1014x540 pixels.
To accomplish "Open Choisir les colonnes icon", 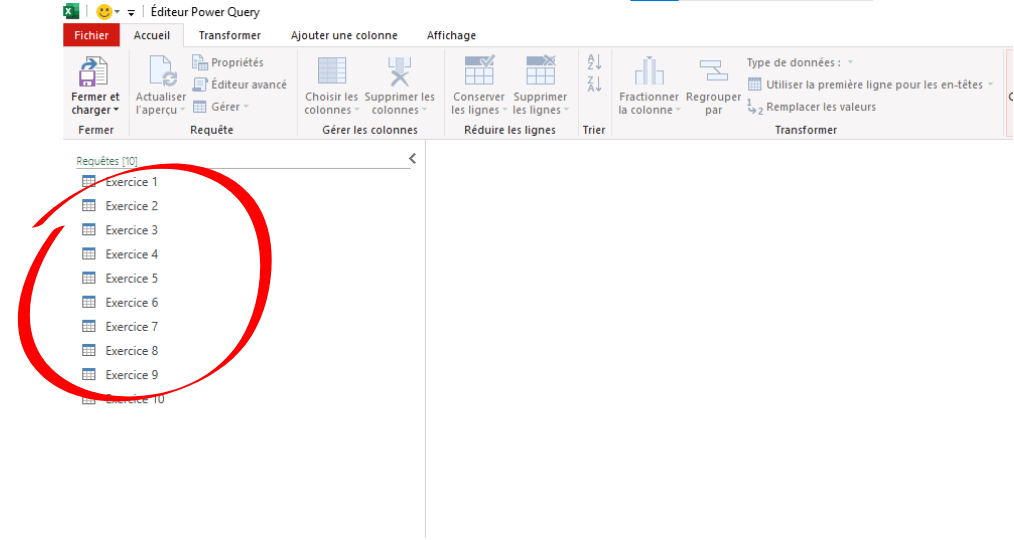I will pyautogui.click(x=331, y=72).
